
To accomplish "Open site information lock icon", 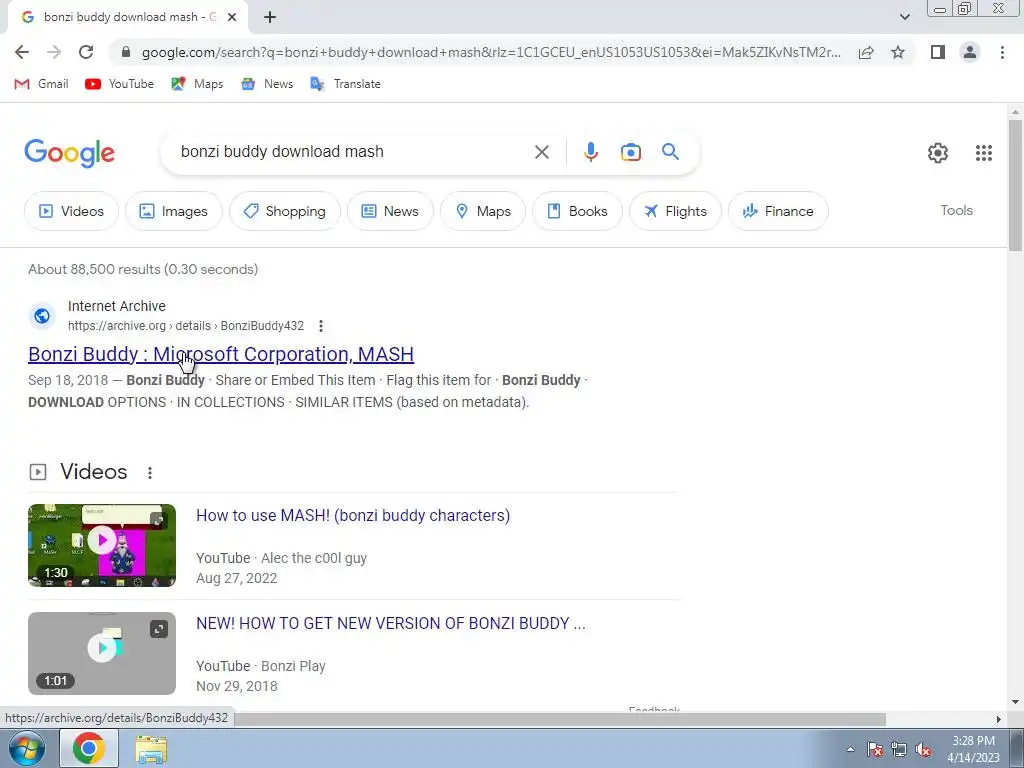I will pos(126,52).
